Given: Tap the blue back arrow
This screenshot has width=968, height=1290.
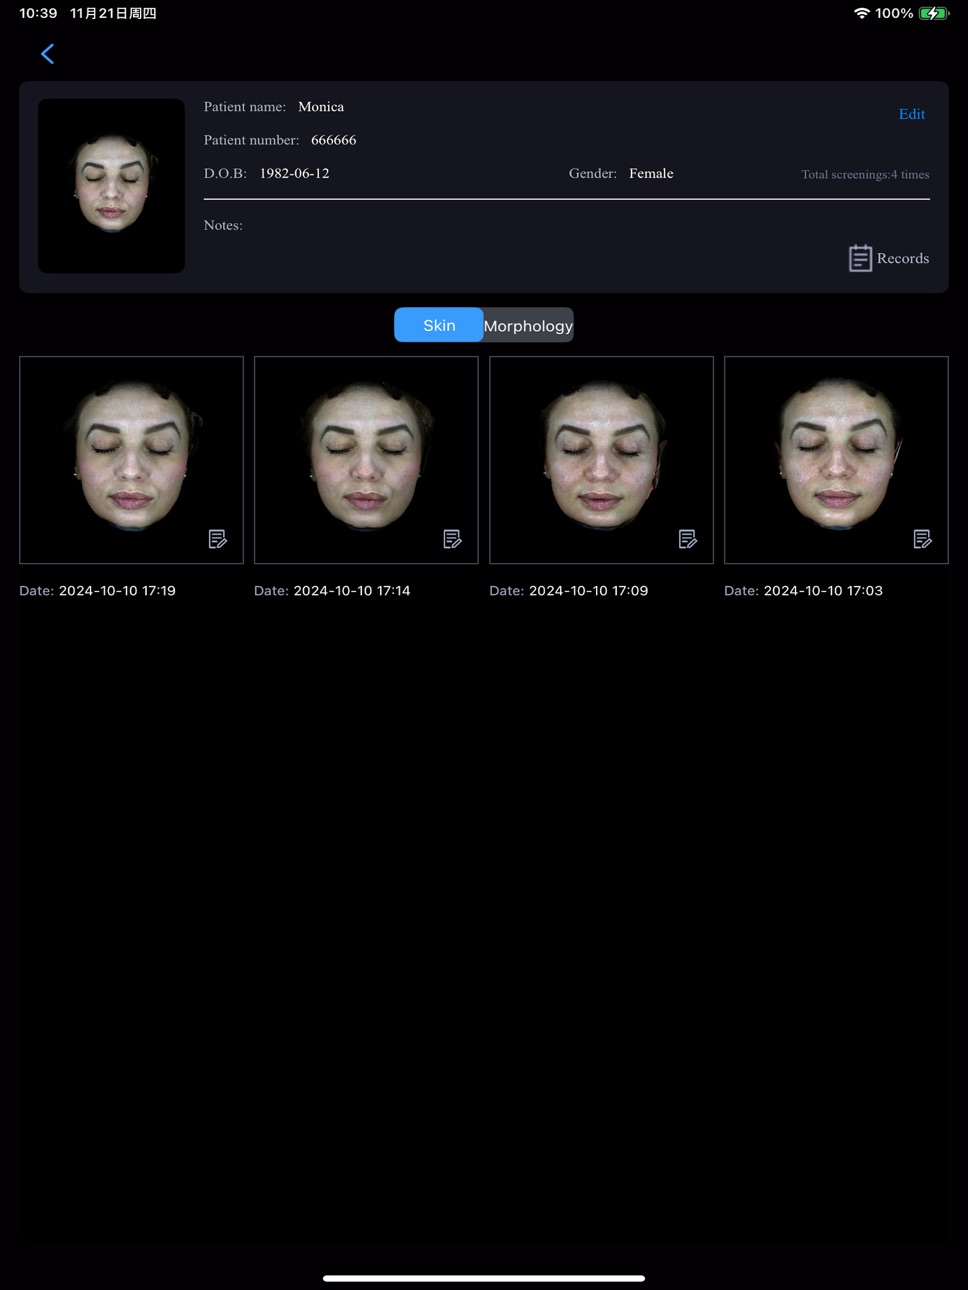Looking at the screenshot, I should [47, 54].
